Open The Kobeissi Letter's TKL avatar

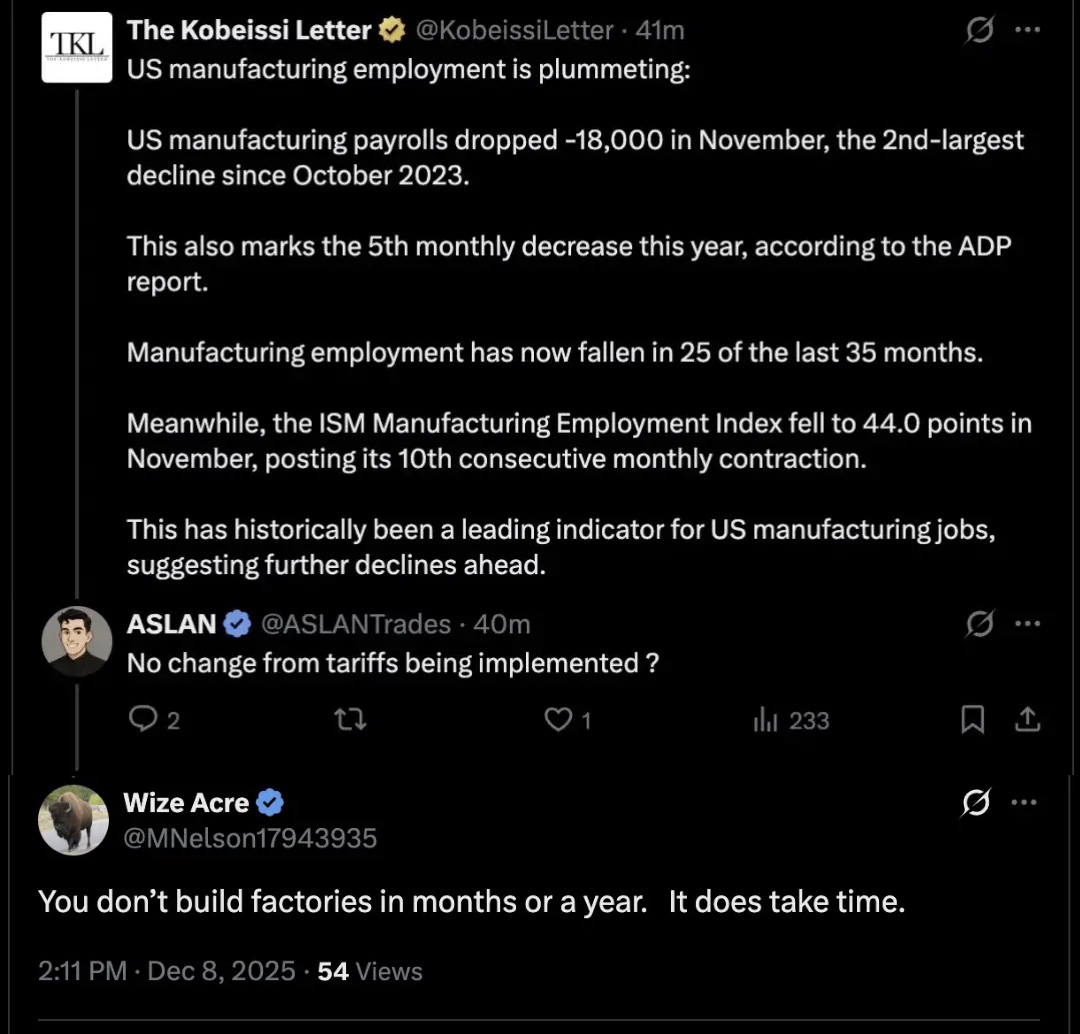[77, 47]
